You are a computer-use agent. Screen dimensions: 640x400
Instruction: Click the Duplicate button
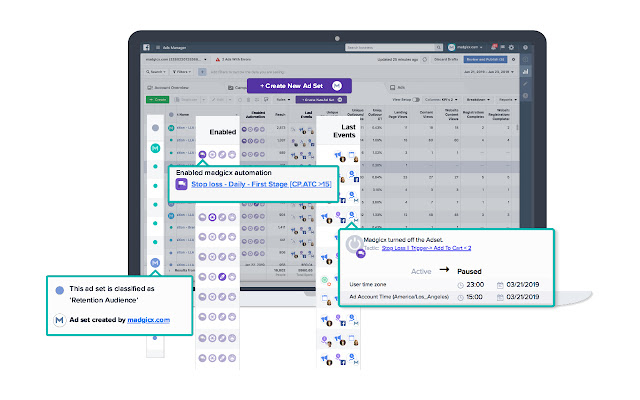pyautogui.click(x=187, y=100)
